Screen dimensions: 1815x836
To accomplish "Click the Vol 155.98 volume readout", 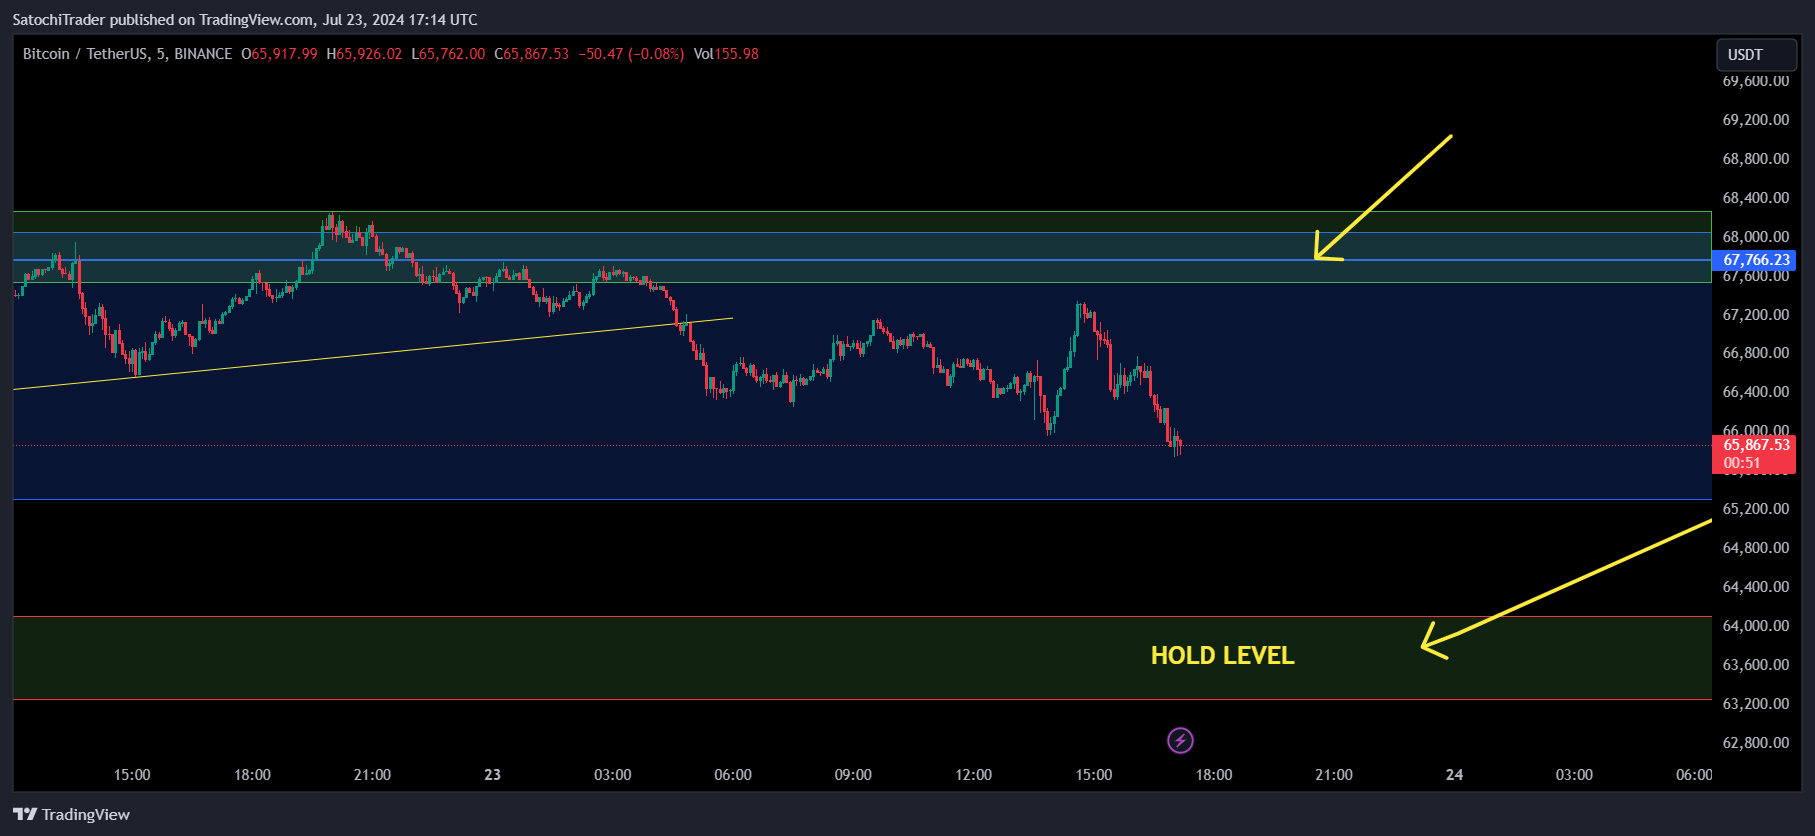I will (x=726, y=54).
